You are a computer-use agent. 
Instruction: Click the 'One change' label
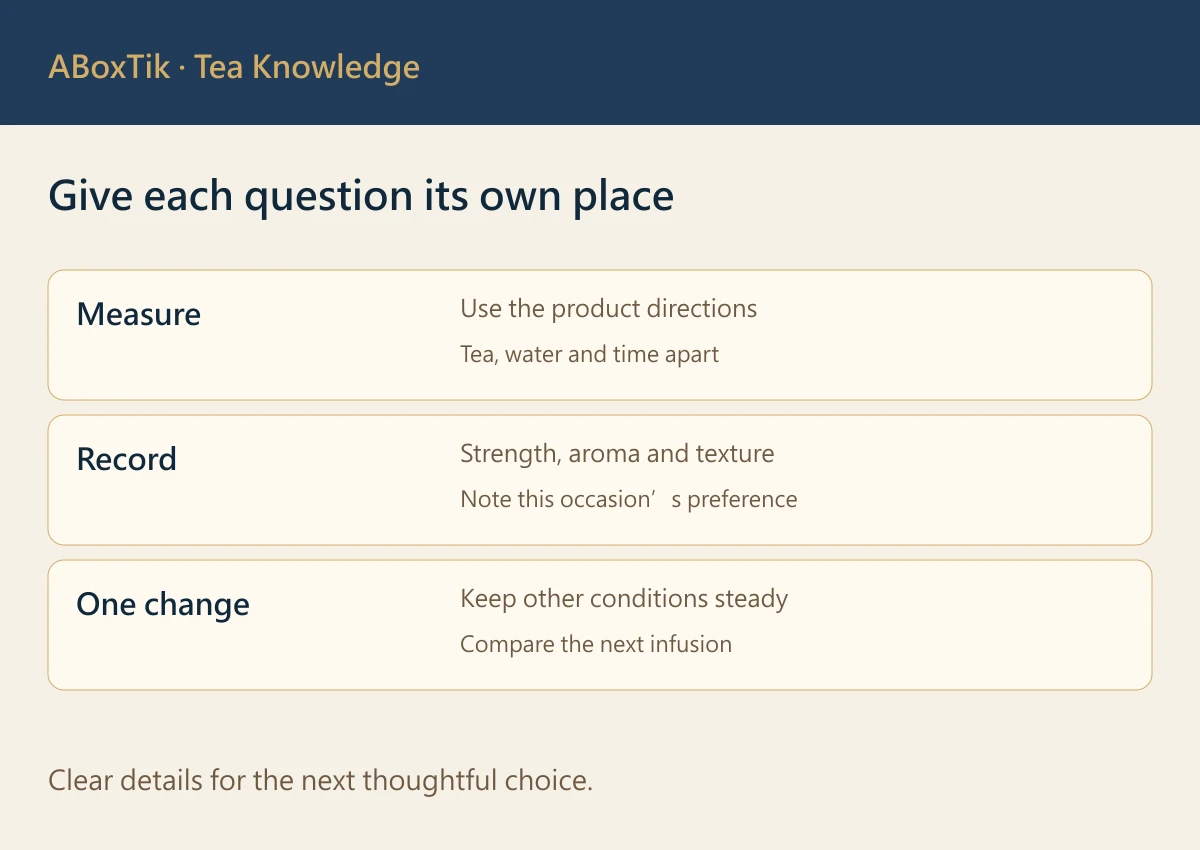point(163,605)
